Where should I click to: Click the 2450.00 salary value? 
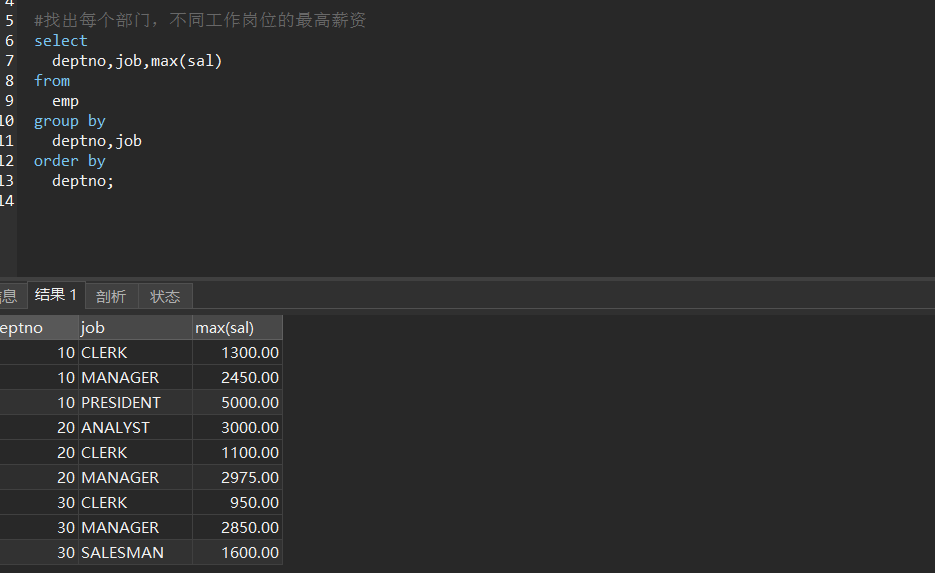[x=237, y=378]
